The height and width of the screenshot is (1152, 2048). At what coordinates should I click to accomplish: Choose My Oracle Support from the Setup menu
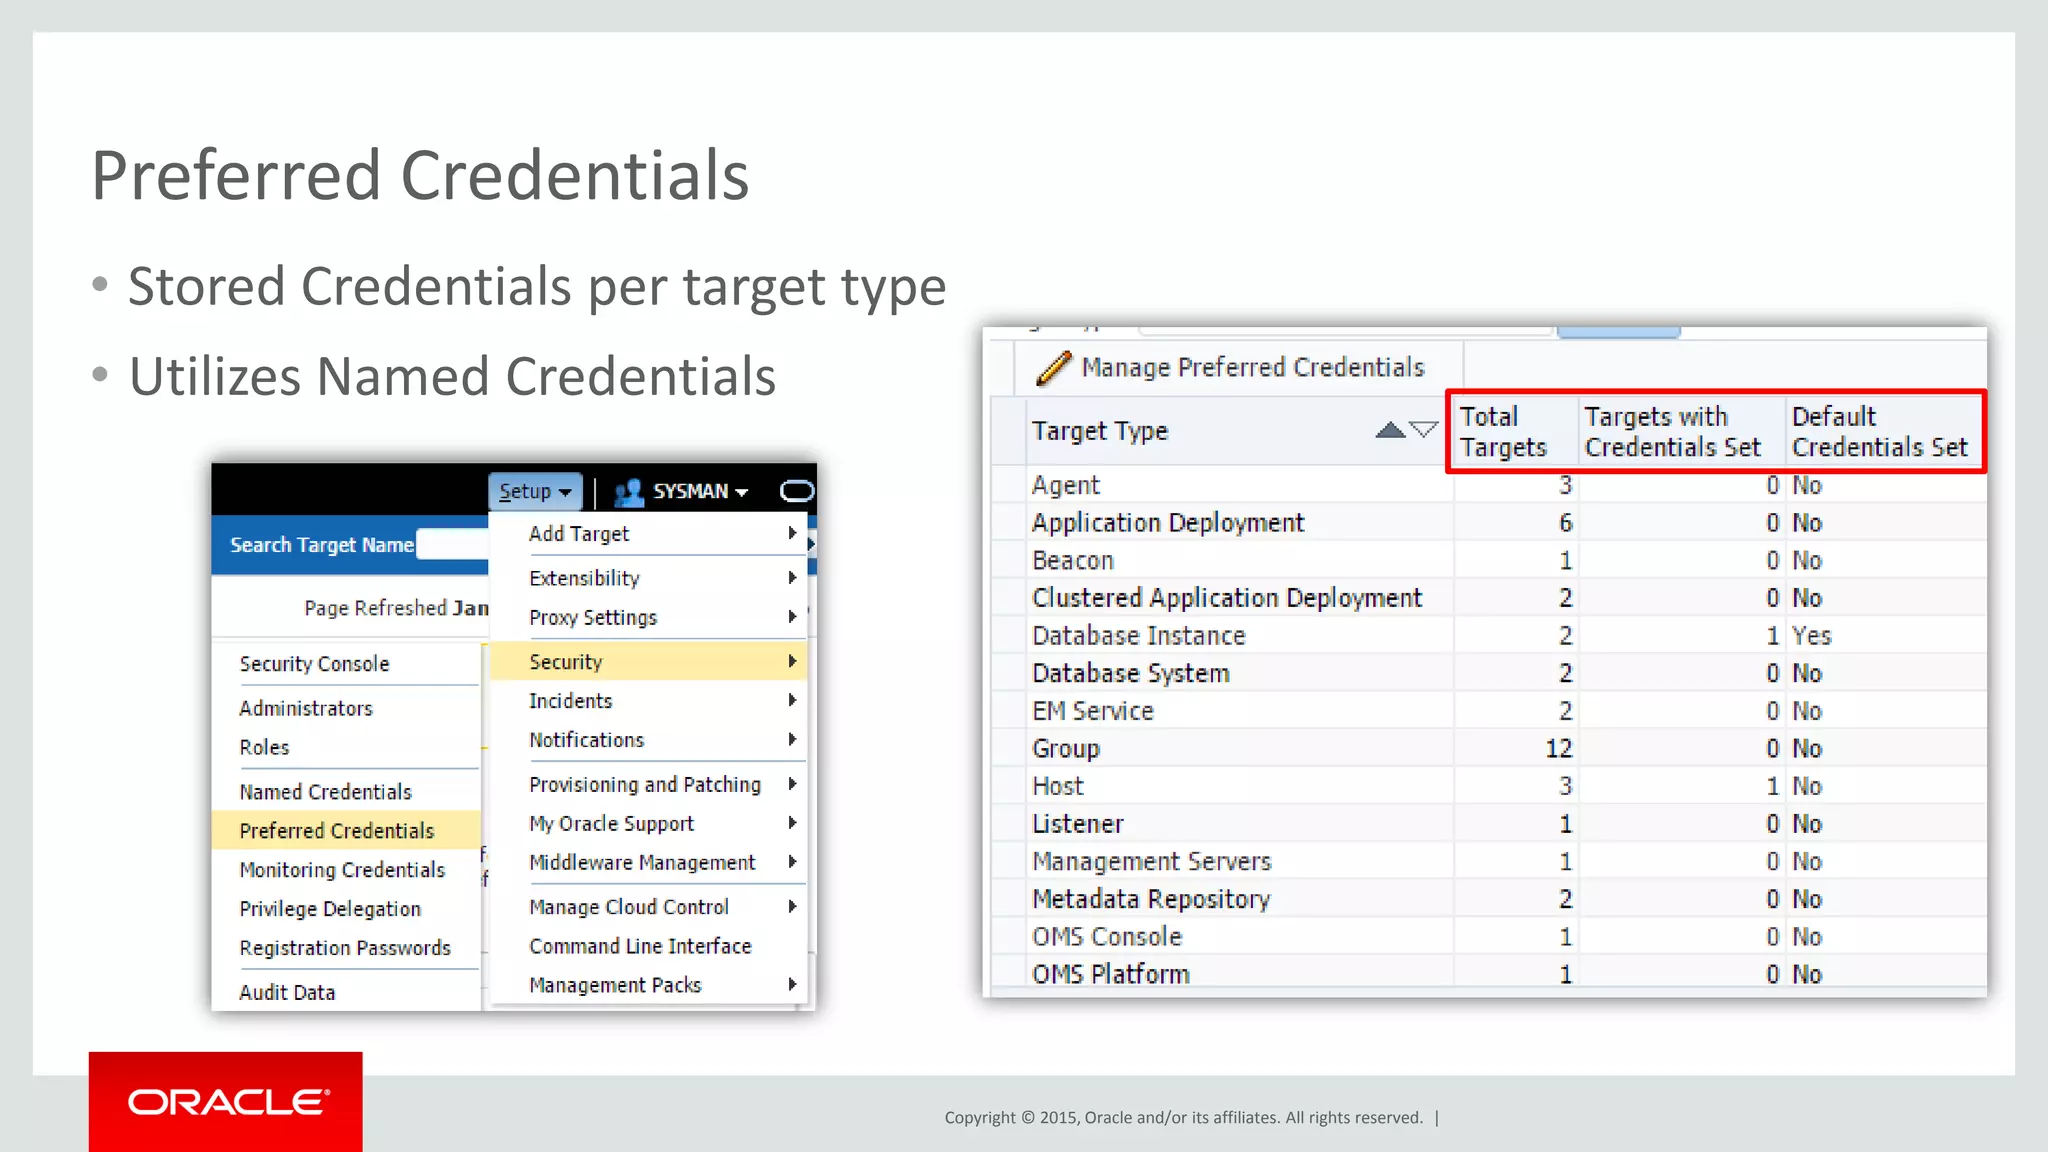648,823
